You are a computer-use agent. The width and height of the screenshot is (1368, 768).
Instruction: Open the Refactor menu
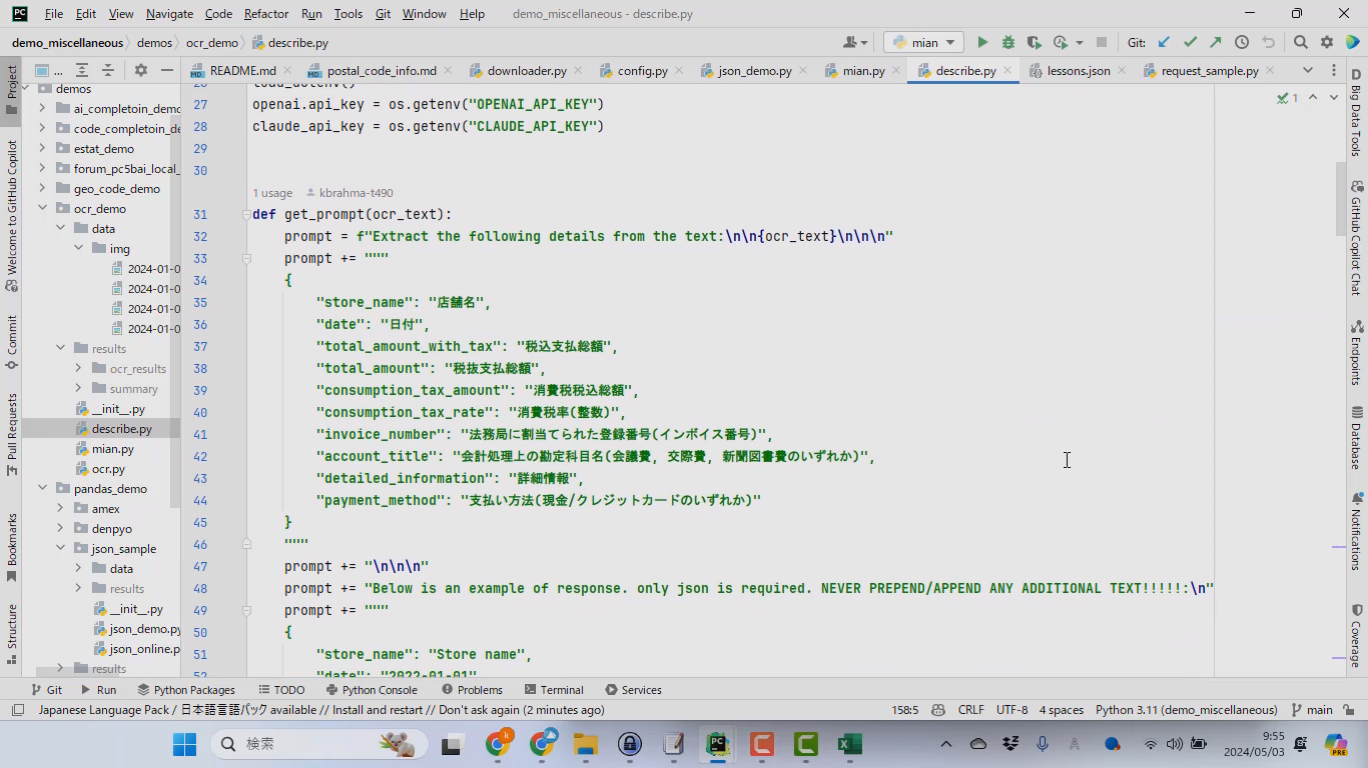click(x=266, y=14)
